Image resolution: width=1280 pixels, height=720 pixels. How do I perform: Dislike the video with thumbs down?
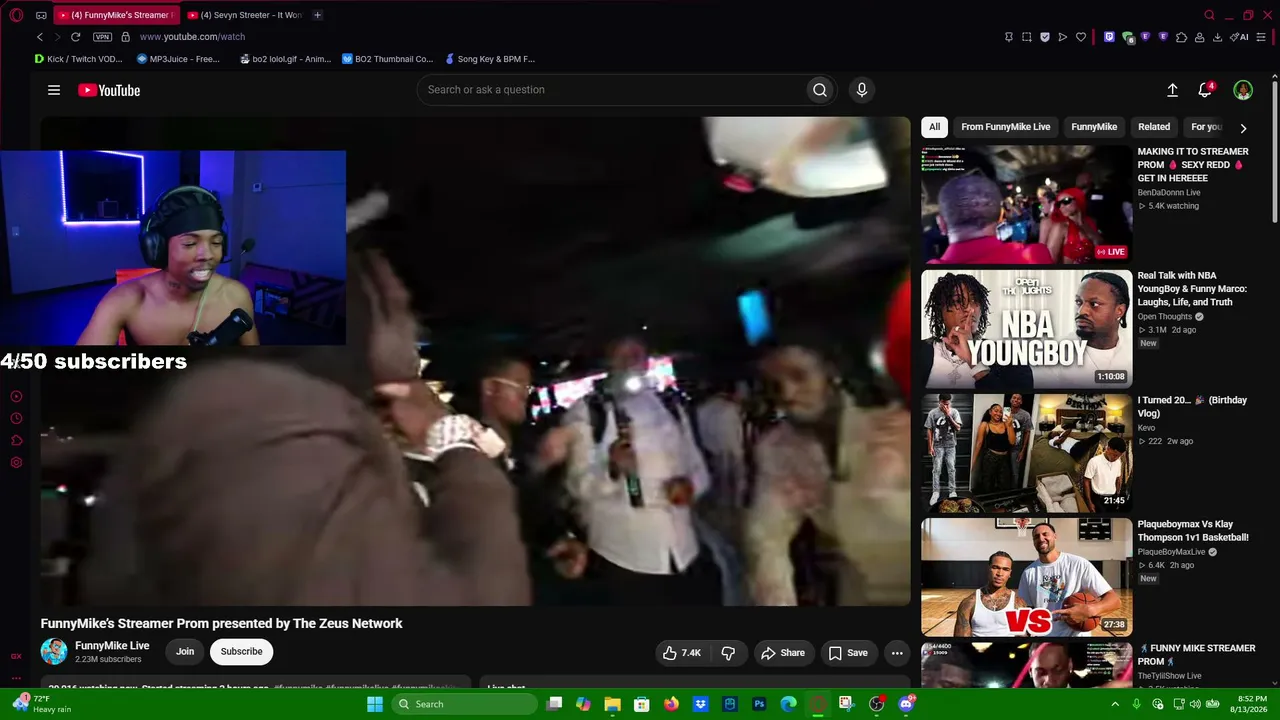point(728,653)
